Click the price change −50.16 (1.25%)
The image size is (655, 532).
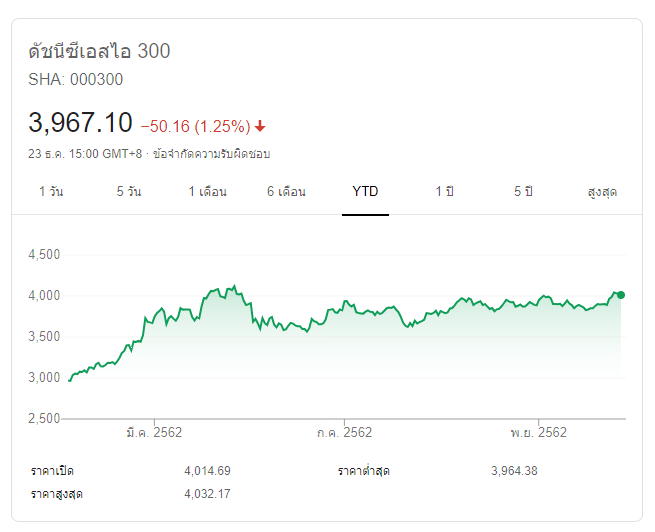point(195,126)
